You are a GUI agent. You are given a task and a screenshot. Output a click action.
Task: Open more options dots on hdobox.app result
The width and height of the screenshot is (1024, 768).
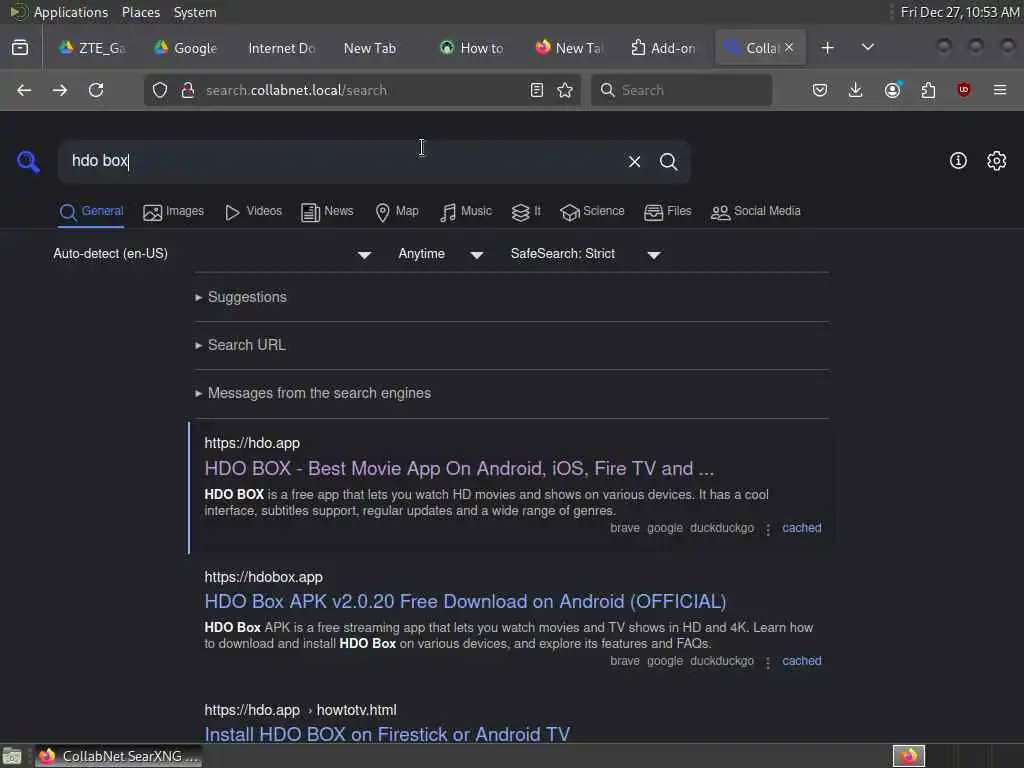click(x=768, y=662)
